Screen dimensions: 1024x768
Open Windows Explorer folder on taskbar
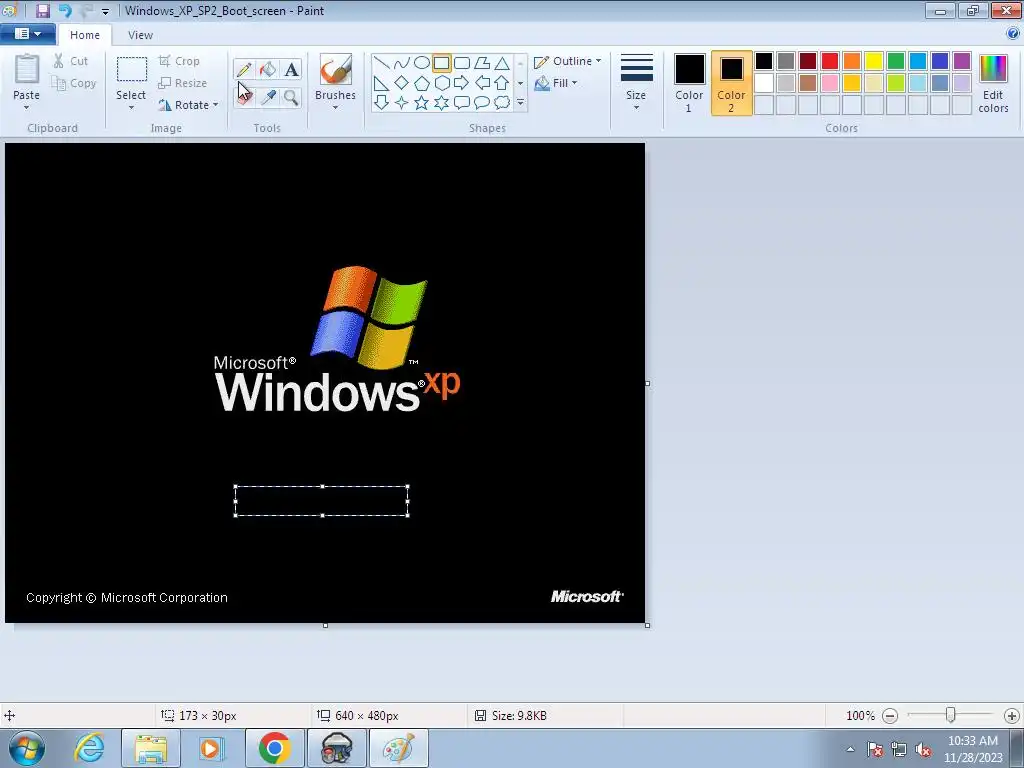pyautogui.click(x=151, y=748)
